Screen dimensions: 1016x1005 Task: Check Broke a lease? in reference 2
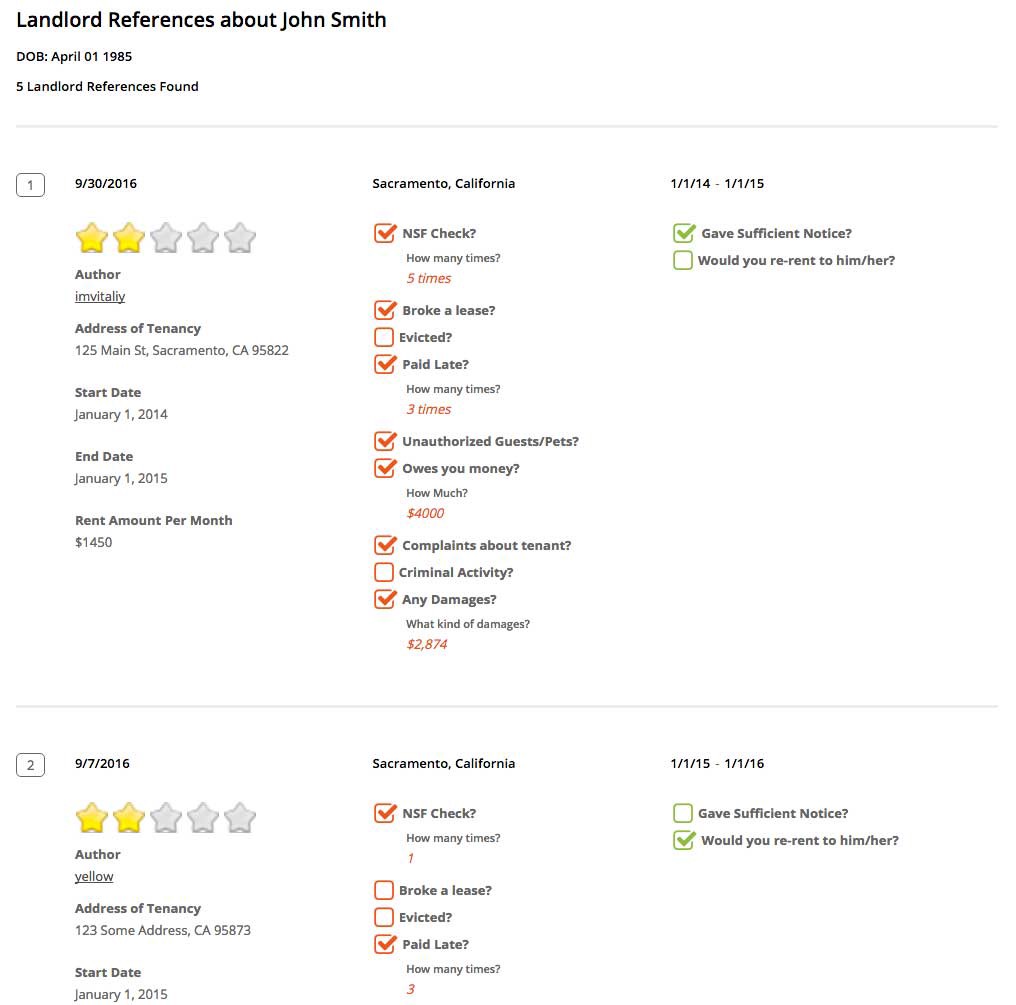pyautogui.click(x=384, y=890)
